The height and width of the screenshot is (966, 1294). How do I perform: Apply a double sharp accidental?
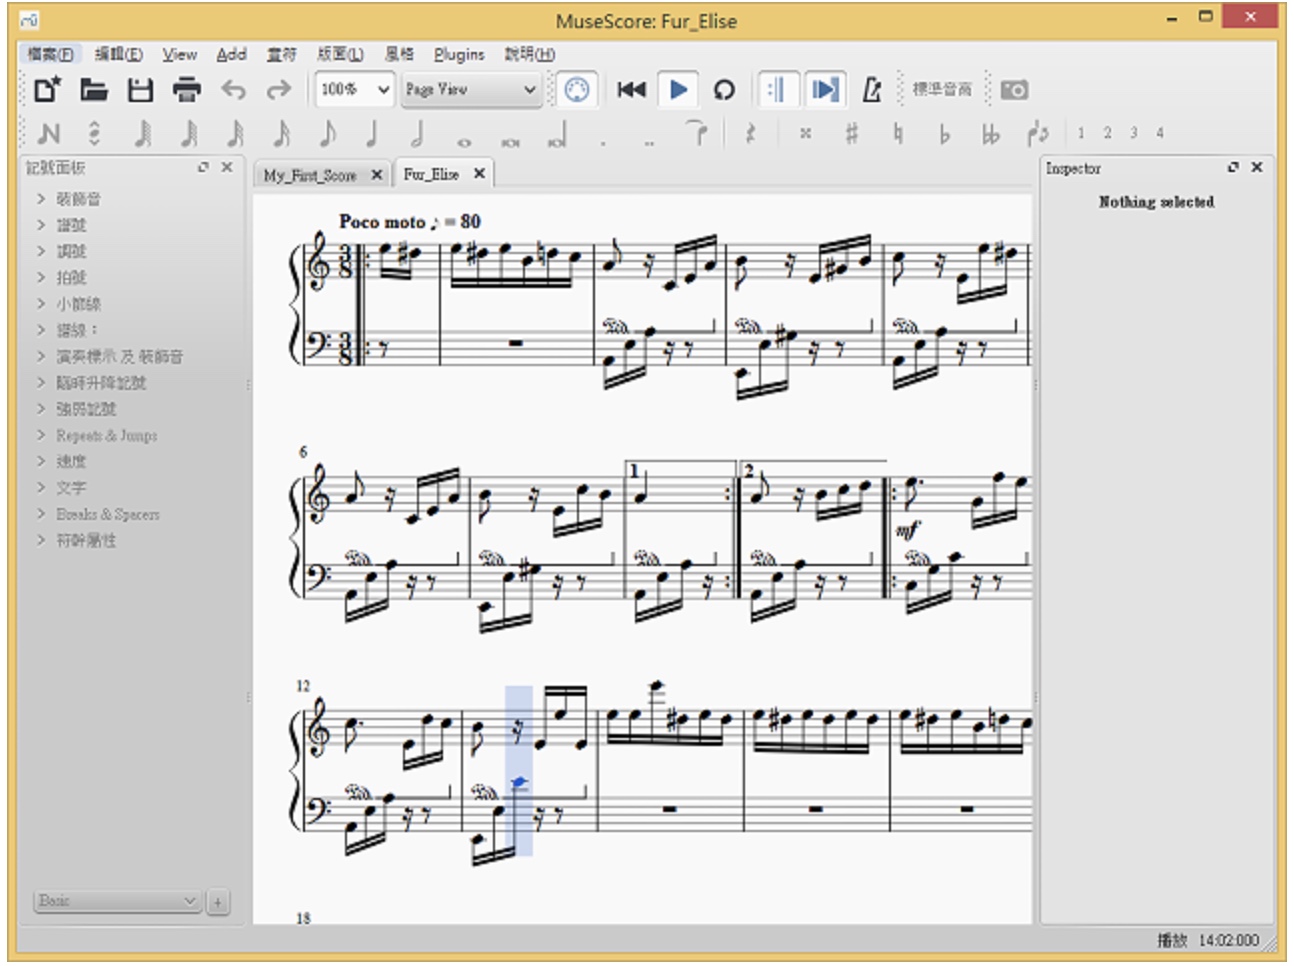(x=805, y=133)
